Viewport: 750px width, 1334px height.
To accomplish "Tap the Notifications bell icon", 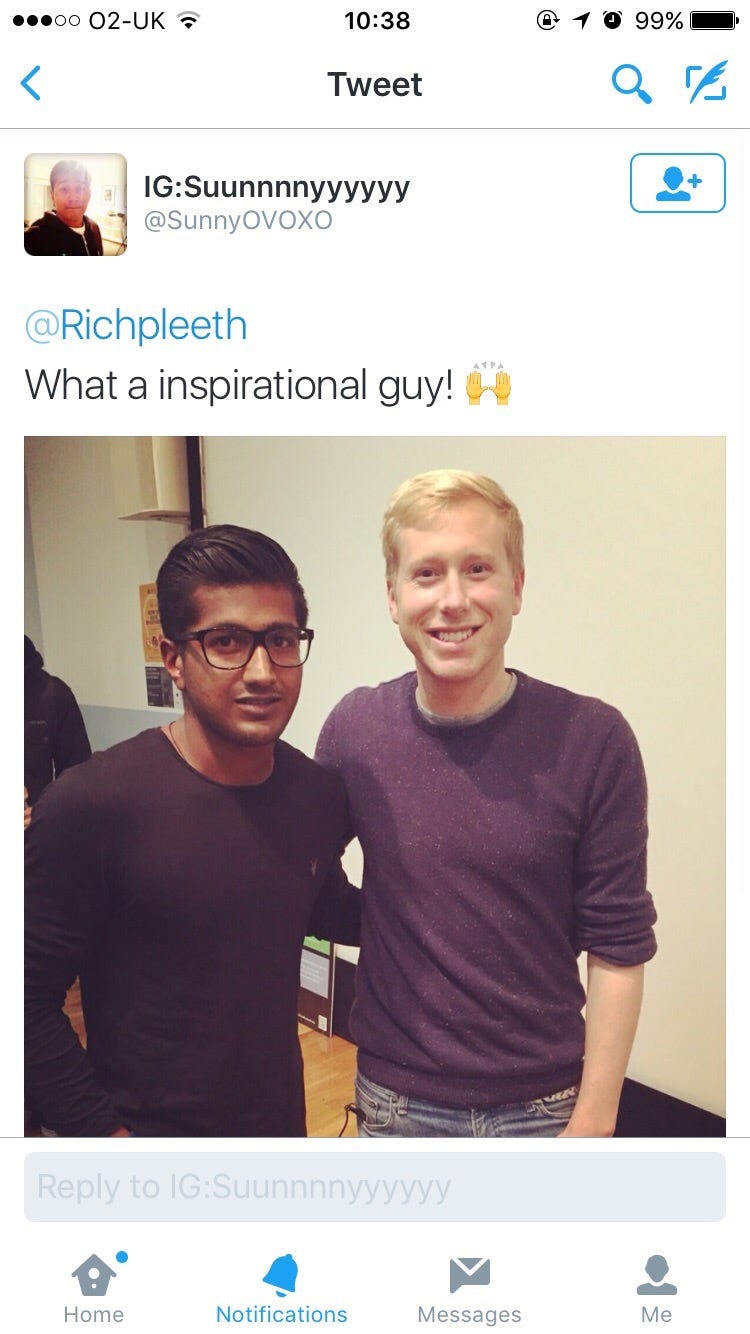I will (x=281, y=1274).
